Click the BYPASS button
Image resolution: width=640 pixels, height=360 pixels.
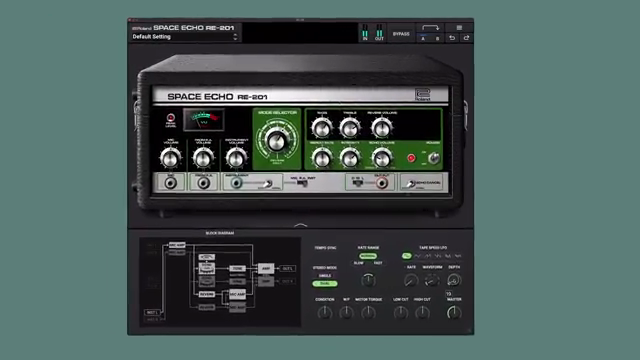(x=401, y=34)
